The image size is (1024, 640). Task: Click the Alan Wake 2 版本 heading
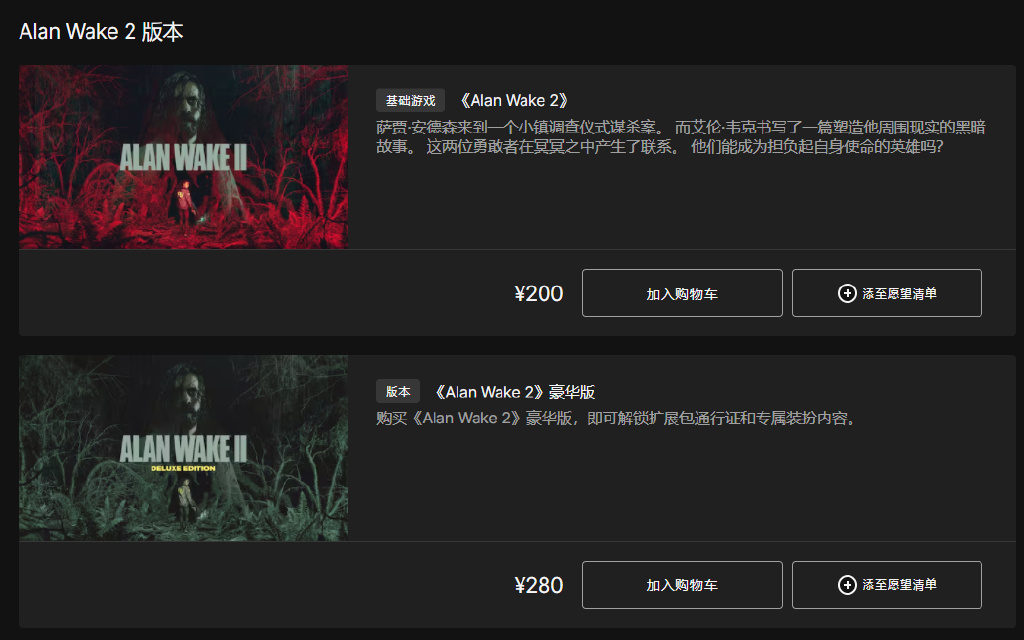point(101,32)
